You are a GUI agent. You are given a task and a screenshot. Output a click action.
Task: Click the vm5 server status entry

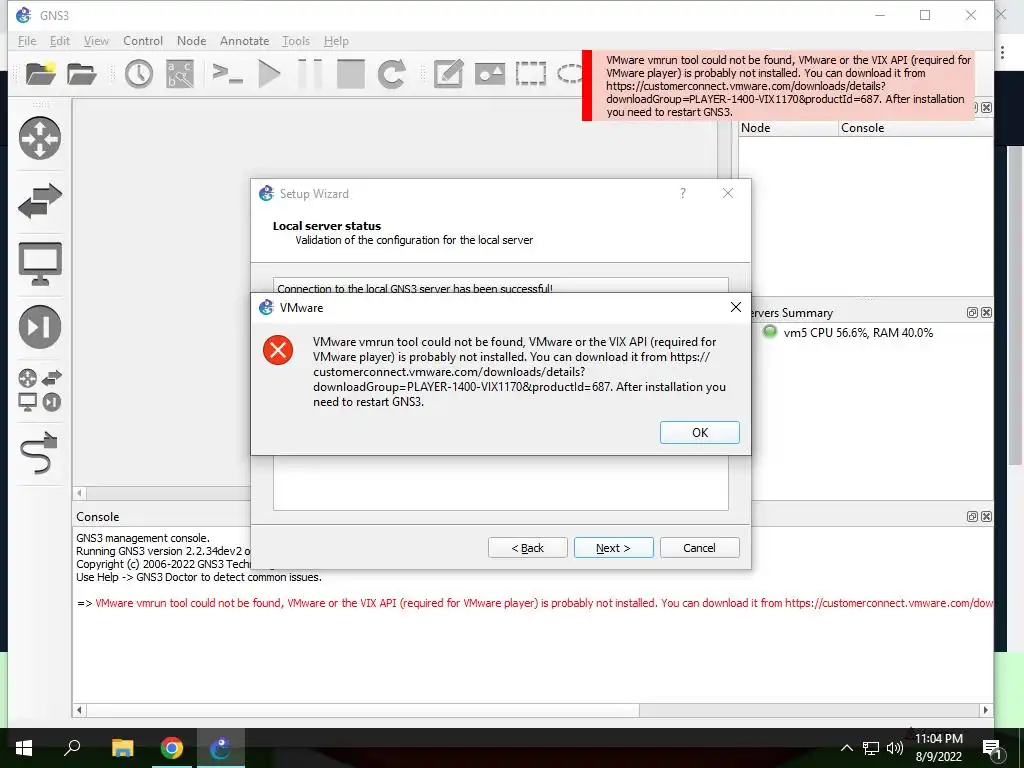click(x=848, y=332)
